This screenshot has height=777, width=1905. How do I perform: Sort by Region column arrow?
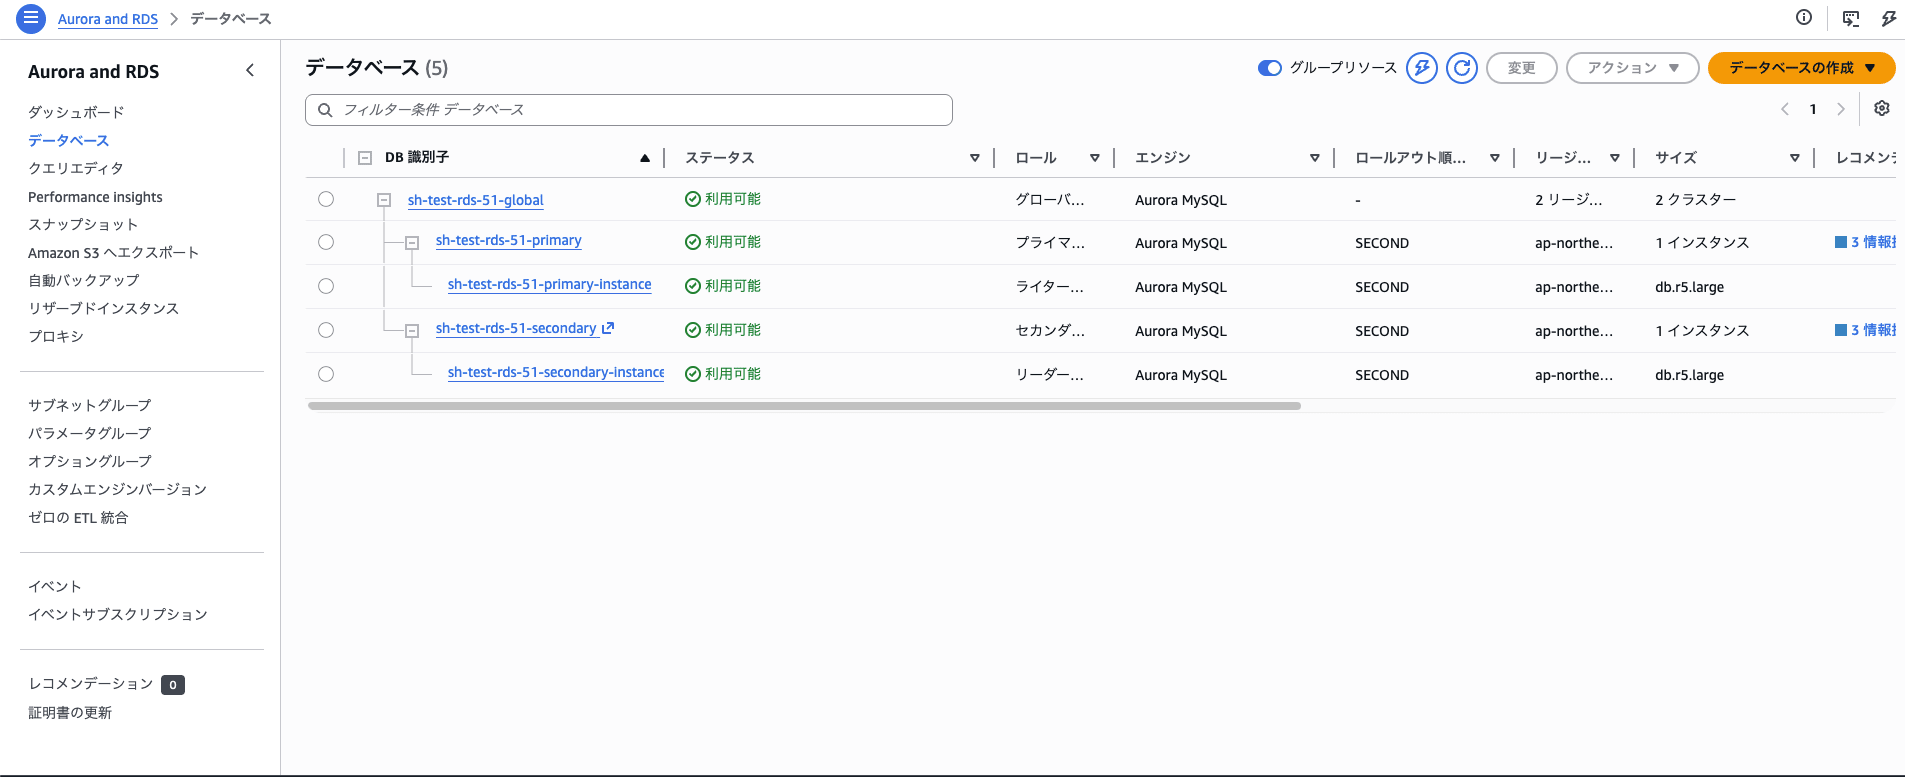1615,158
